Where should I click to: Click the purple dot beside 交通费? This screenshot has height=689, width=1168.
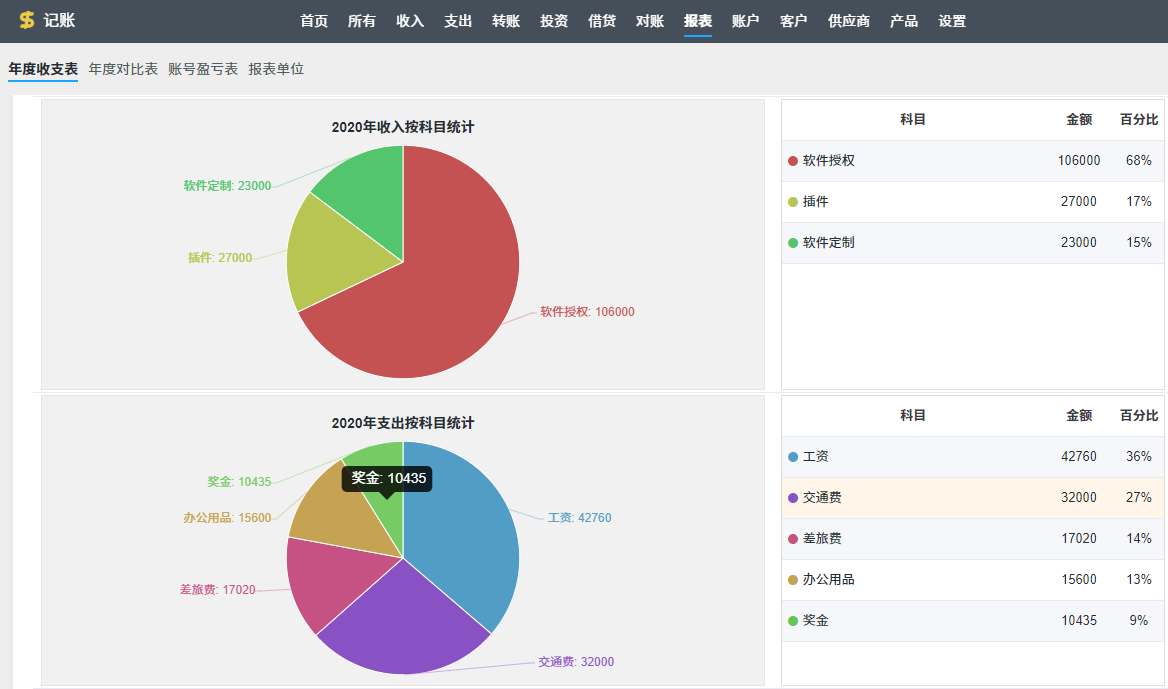point(793,498)
